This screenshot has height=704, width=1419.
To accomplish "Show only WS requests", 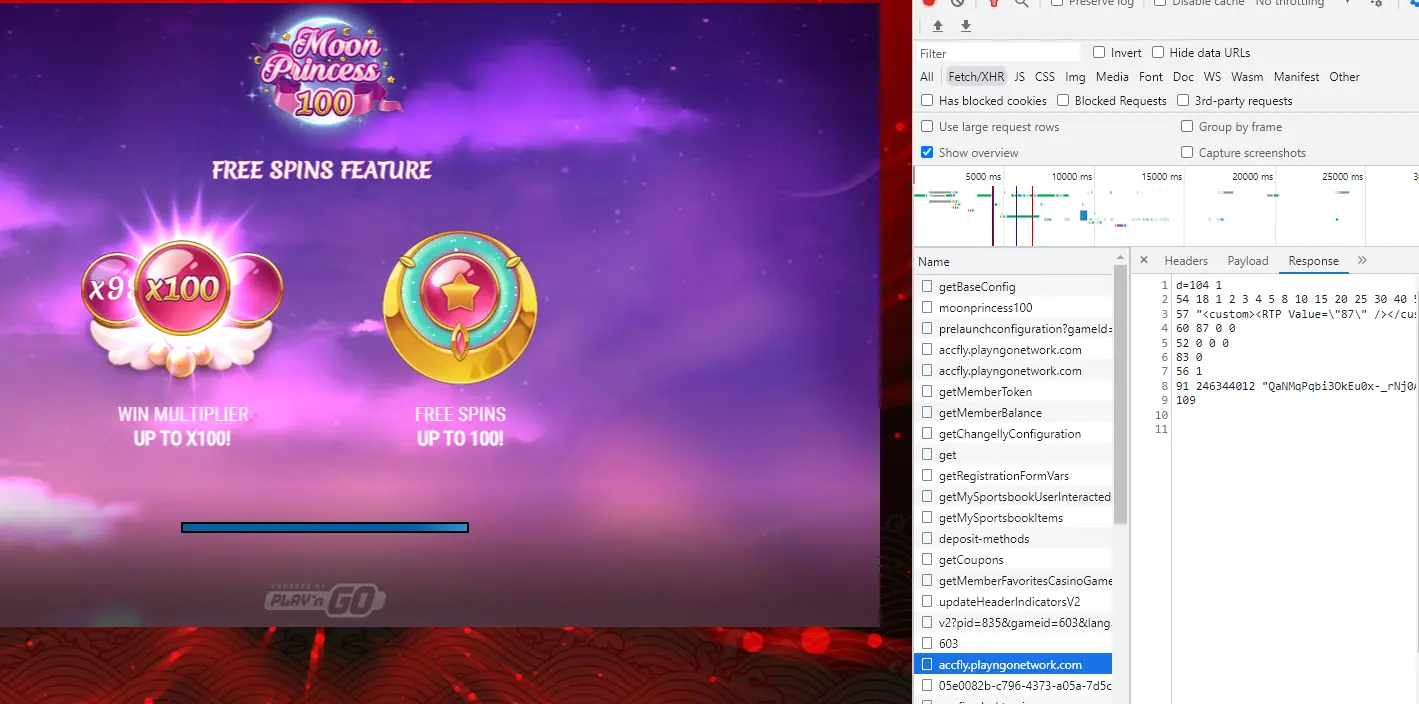I will coord(1212,77).
